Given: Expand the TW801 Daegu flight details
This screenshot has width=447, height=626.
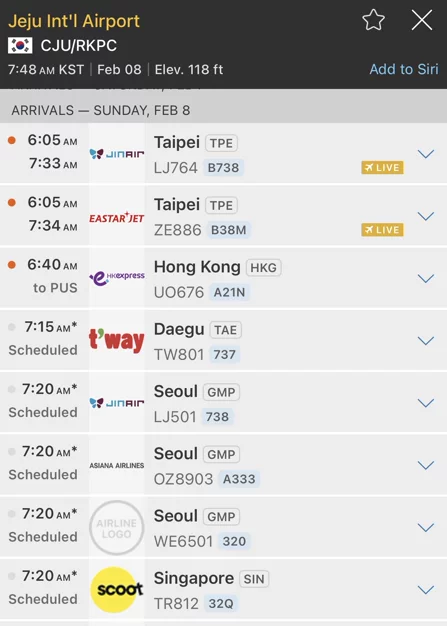Looking at the screenshot, I should point(425,341).
